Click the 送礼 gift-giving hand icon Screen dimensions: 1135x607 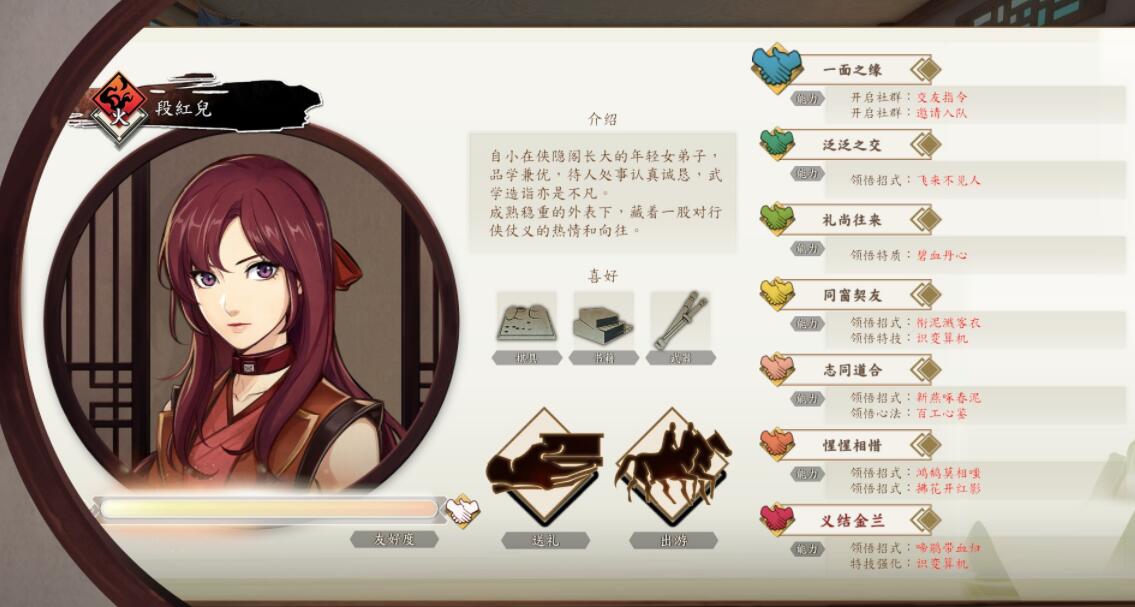tap(544, 465)
